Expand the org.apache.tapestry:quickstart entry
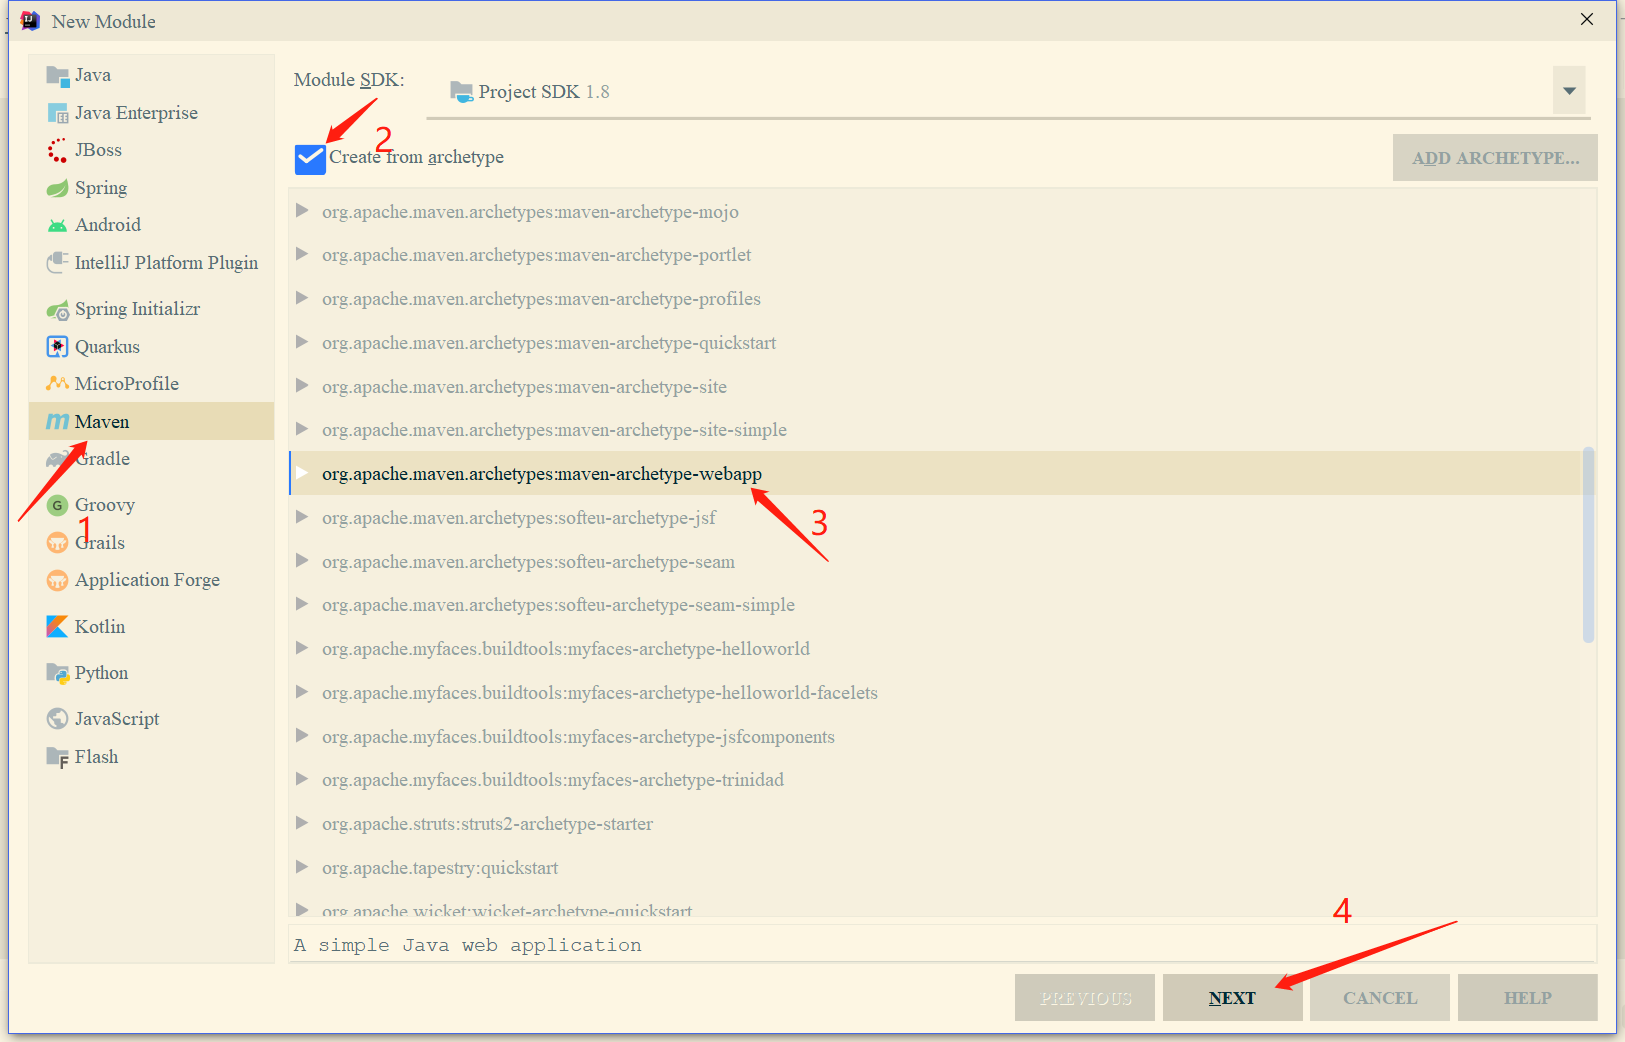Image resolution: width=1625 pixels, height=1042 pixels. 301,867
